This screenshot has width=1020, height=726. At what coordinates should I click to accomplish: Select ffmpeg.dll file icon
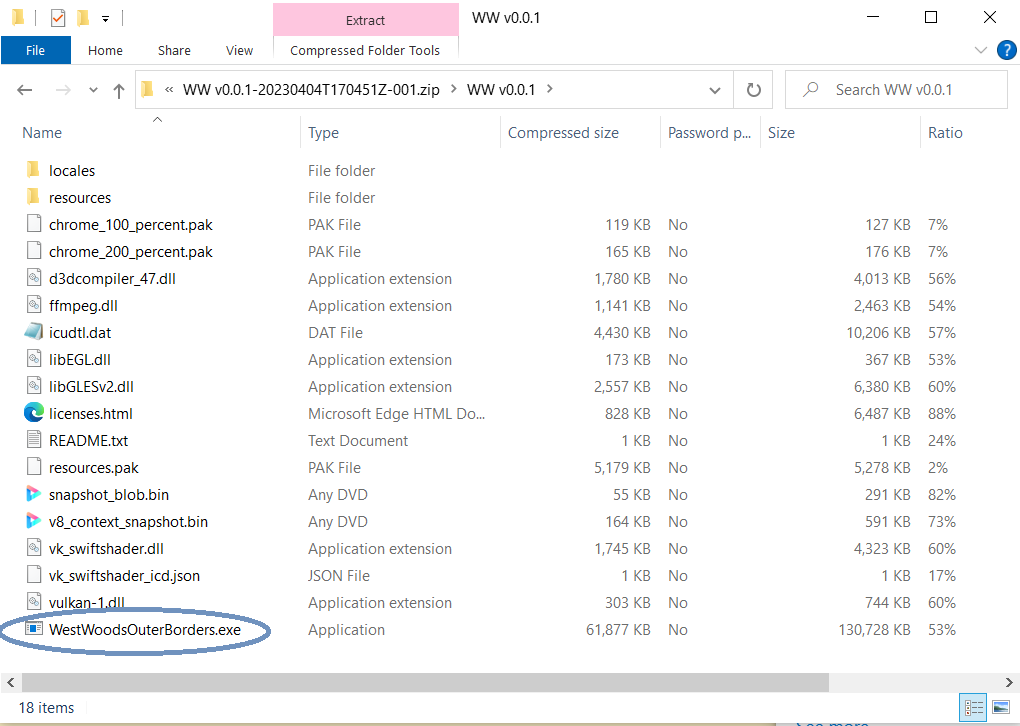pos(34,304)
